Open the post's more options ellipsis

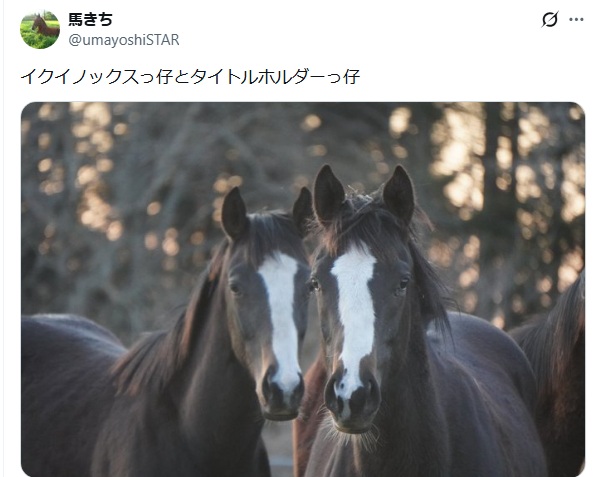[x=576, y=19]
